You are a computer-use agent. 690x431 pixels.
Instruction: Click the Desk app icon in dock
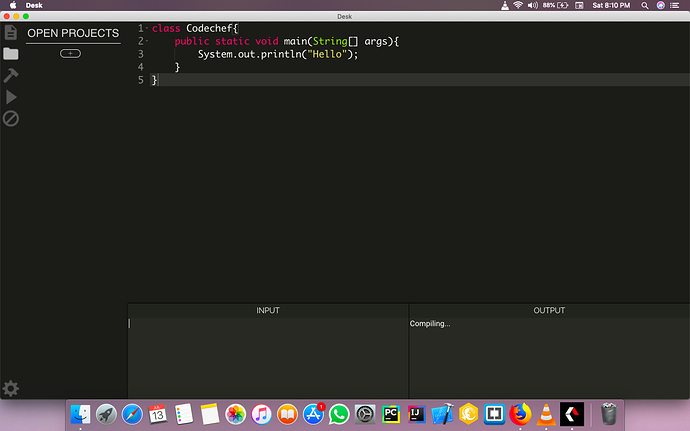point(572,414)
